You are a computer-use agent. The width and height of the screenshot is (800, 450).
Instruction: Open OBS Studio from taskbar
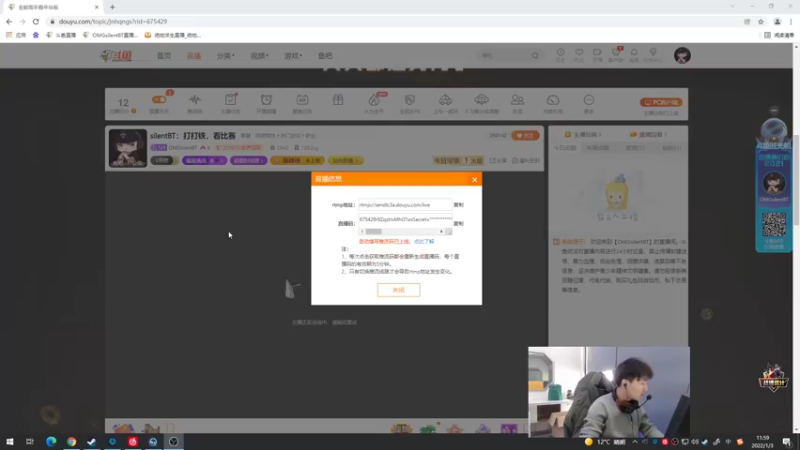[173, 442]
